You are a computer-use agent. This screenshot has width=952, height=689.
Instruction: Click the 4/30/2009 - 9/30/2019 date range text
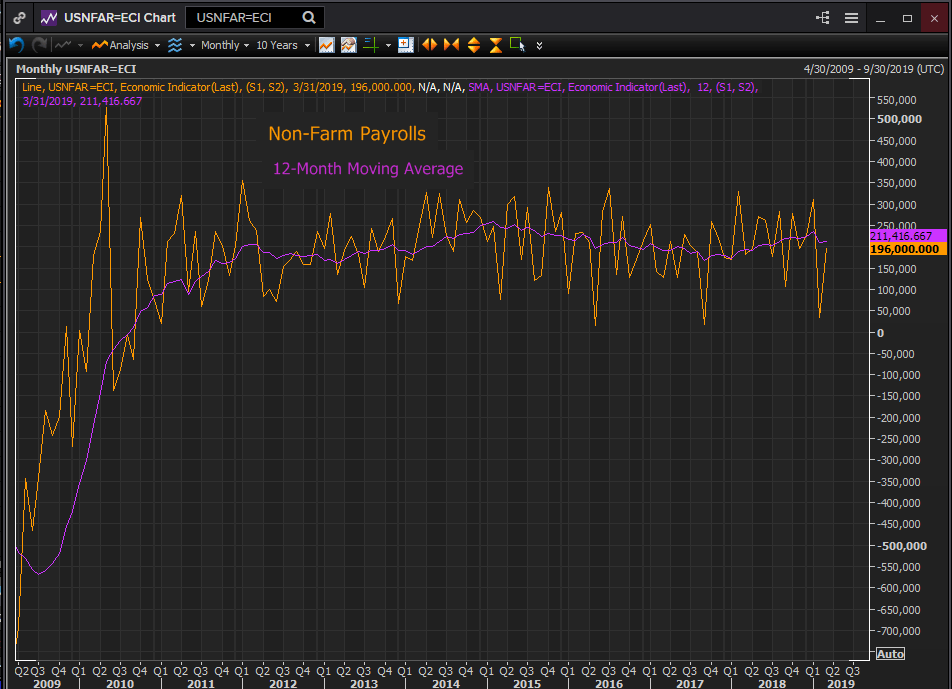tap(874, 69)
